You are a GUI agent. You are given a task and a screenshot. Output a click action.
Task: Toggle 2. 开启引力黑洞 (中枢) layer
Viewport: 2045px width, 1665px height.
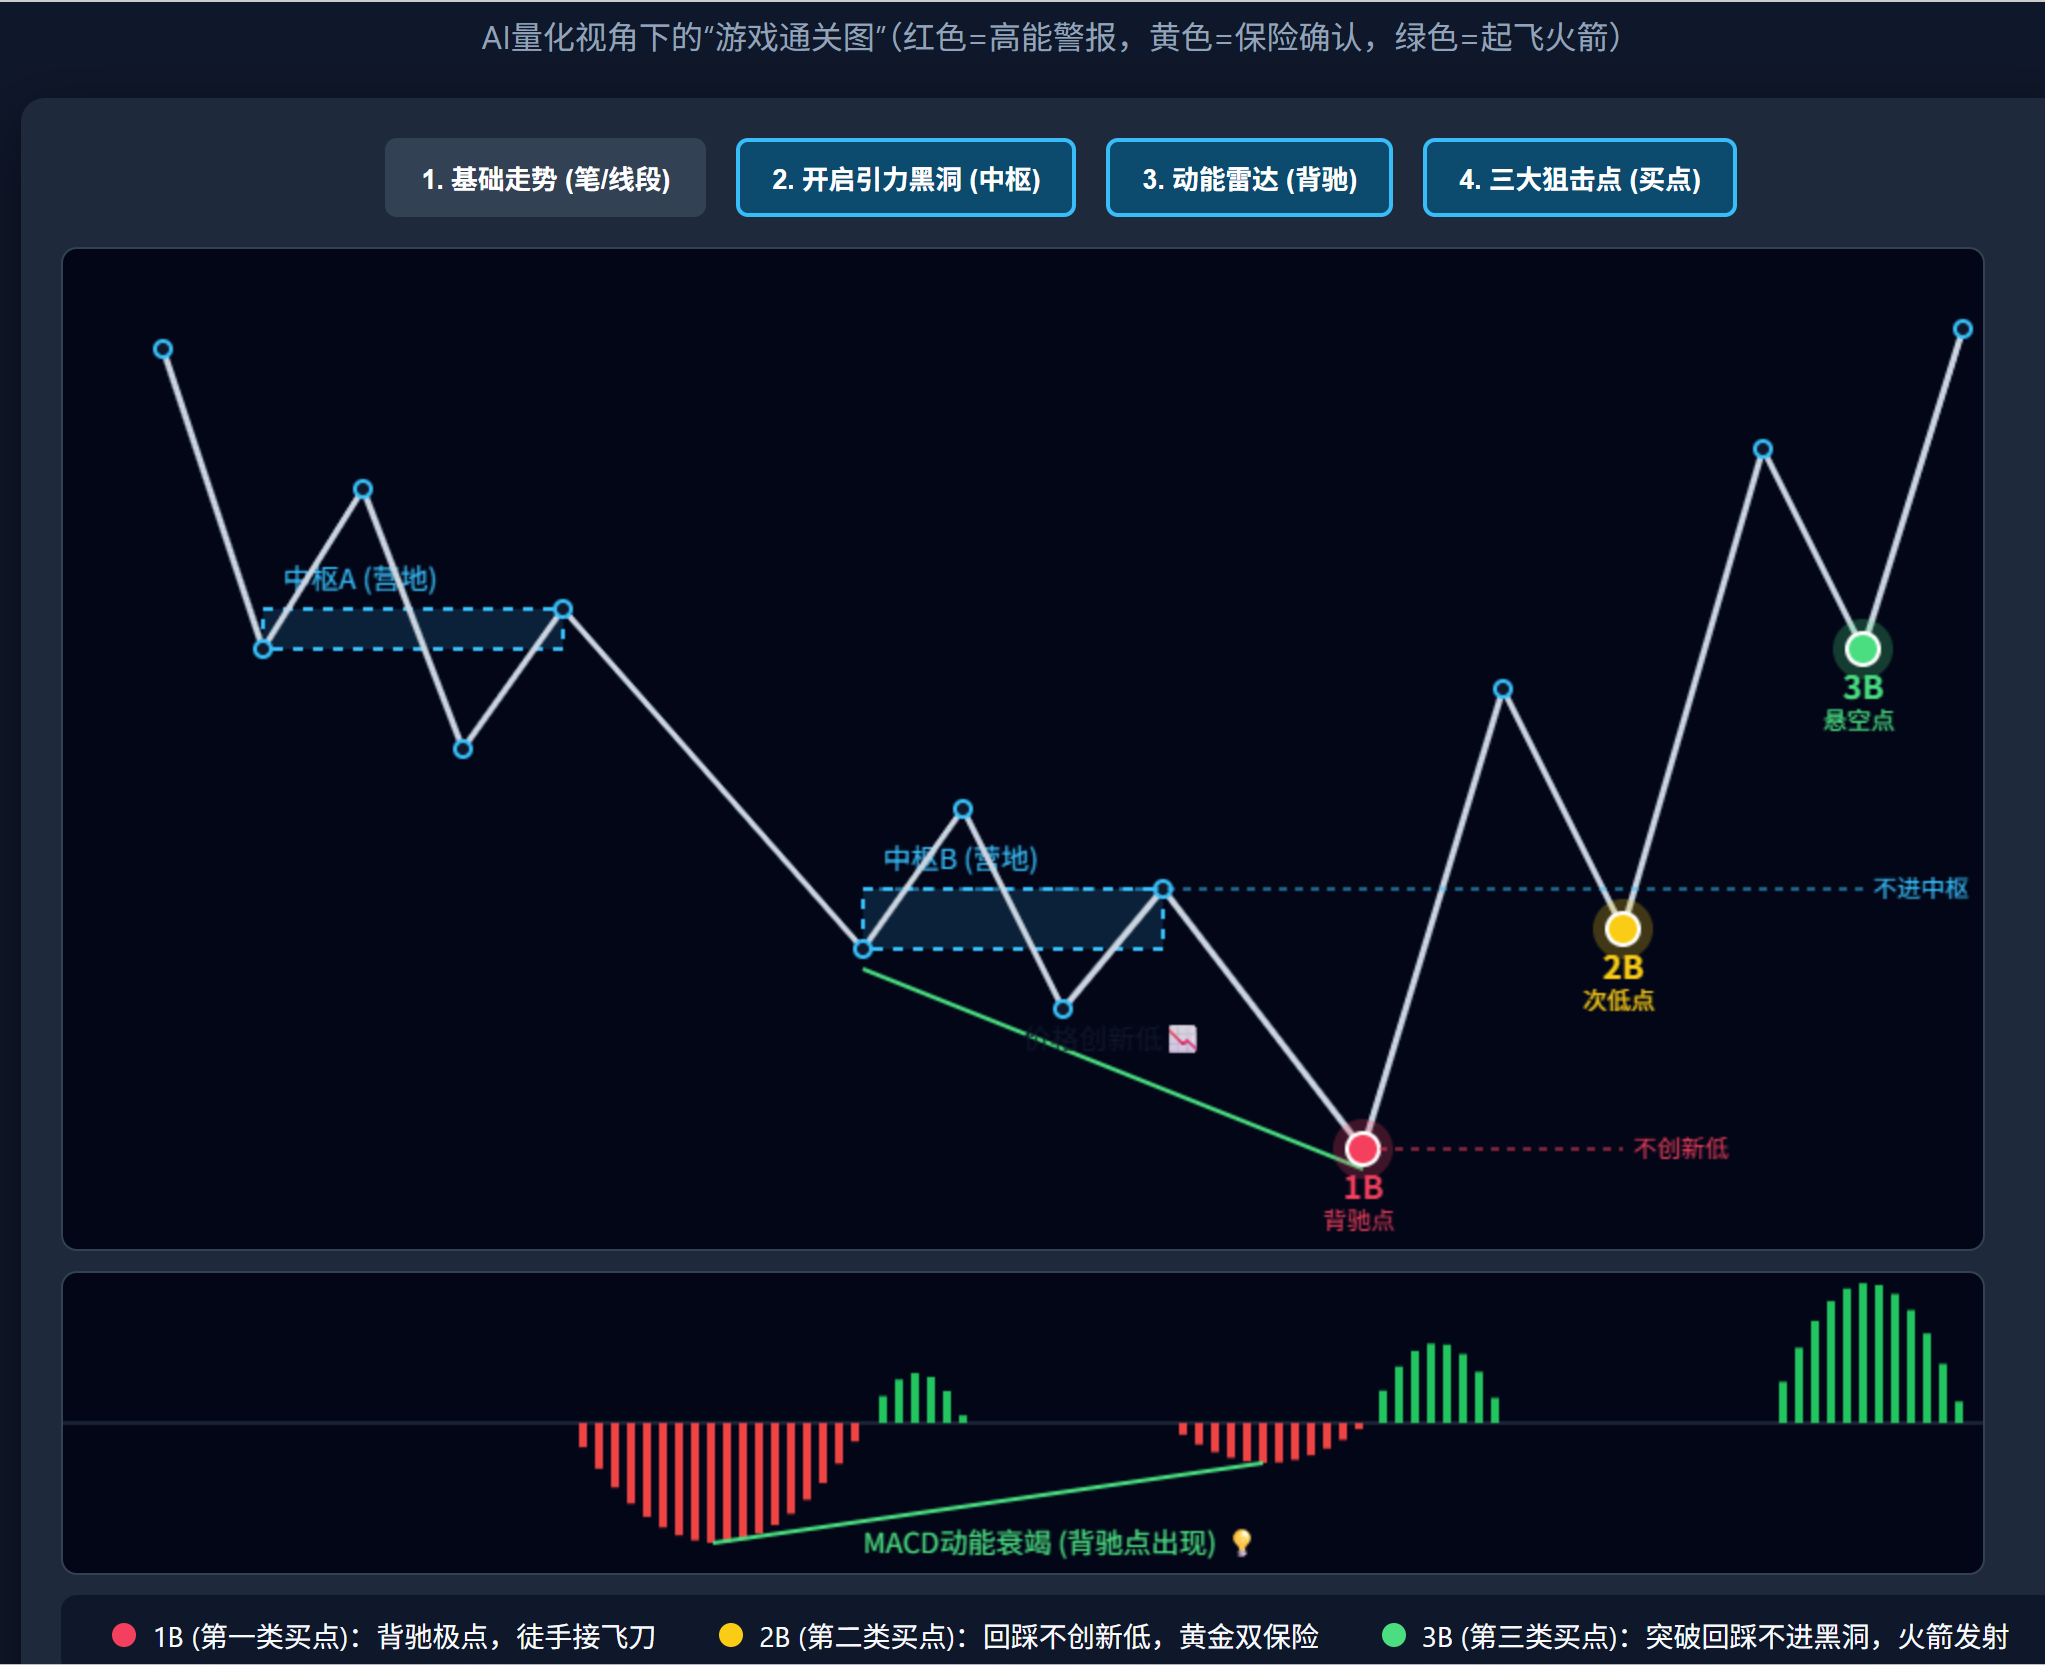pyautogui.click(x=905, y=178)
